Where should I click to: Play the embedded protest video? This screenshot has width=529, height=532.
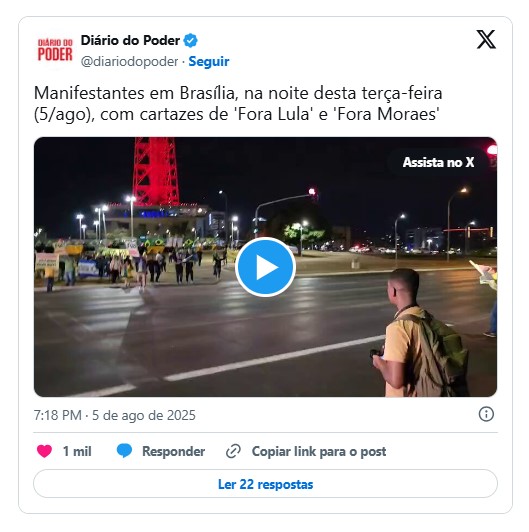265,267
